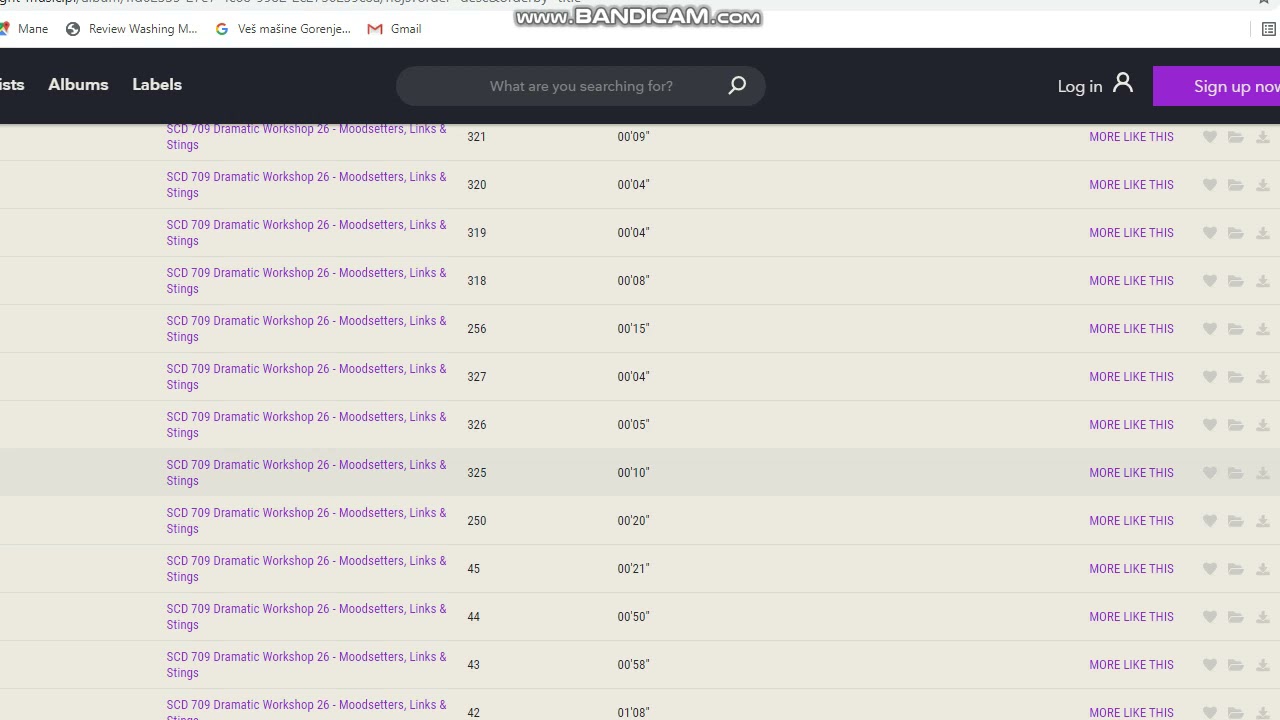Favorite track 250 with the heart icon
The image size is (1280, 720).
click(x=1210, y=521)
